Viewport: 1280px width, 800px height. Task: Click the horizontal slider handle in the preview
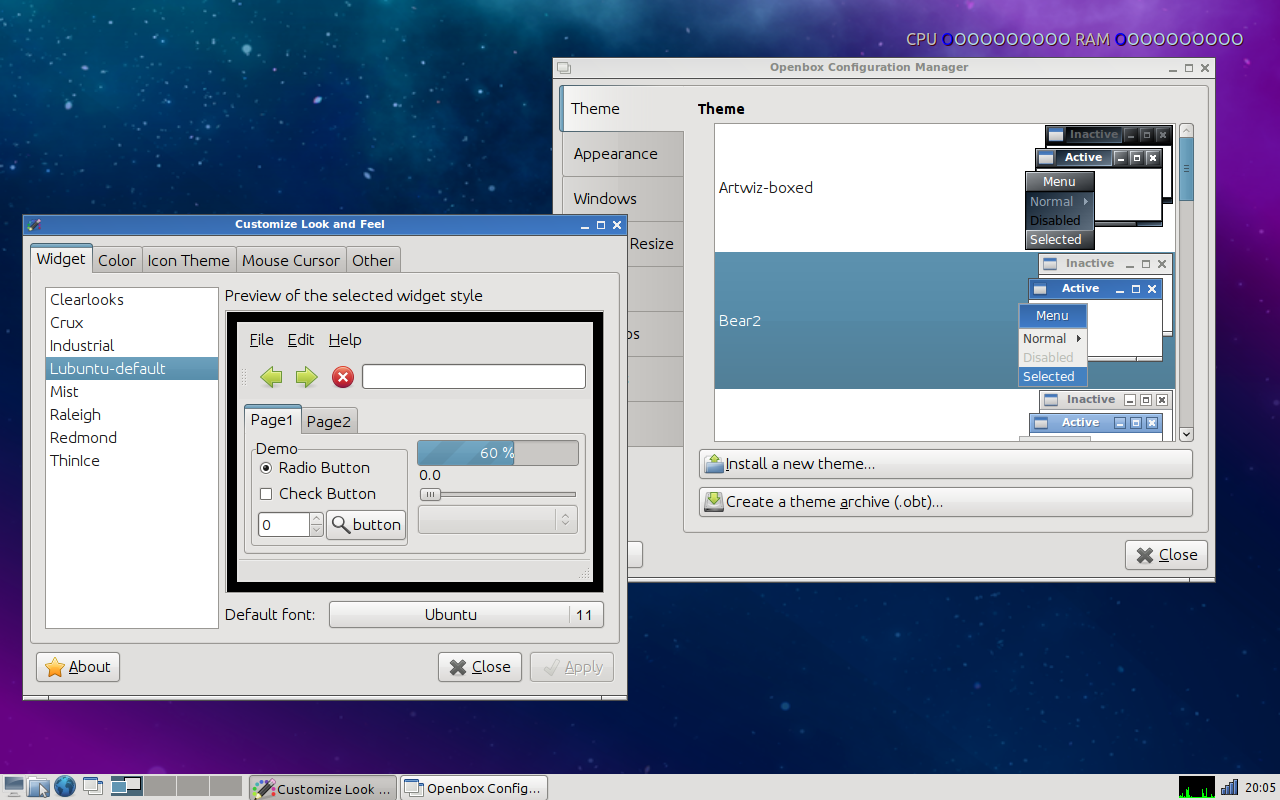point(430,494)
